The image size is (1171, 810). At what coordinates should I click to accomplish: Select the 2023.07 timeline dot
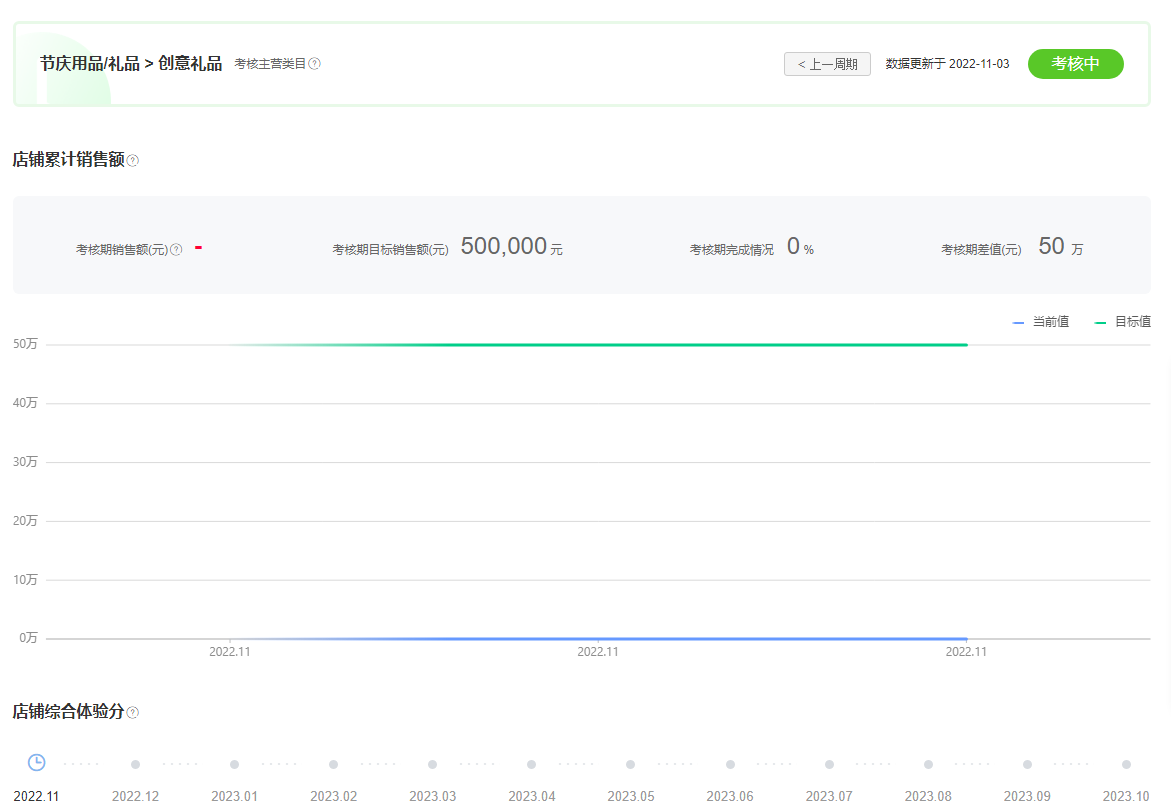click(829, 764)
